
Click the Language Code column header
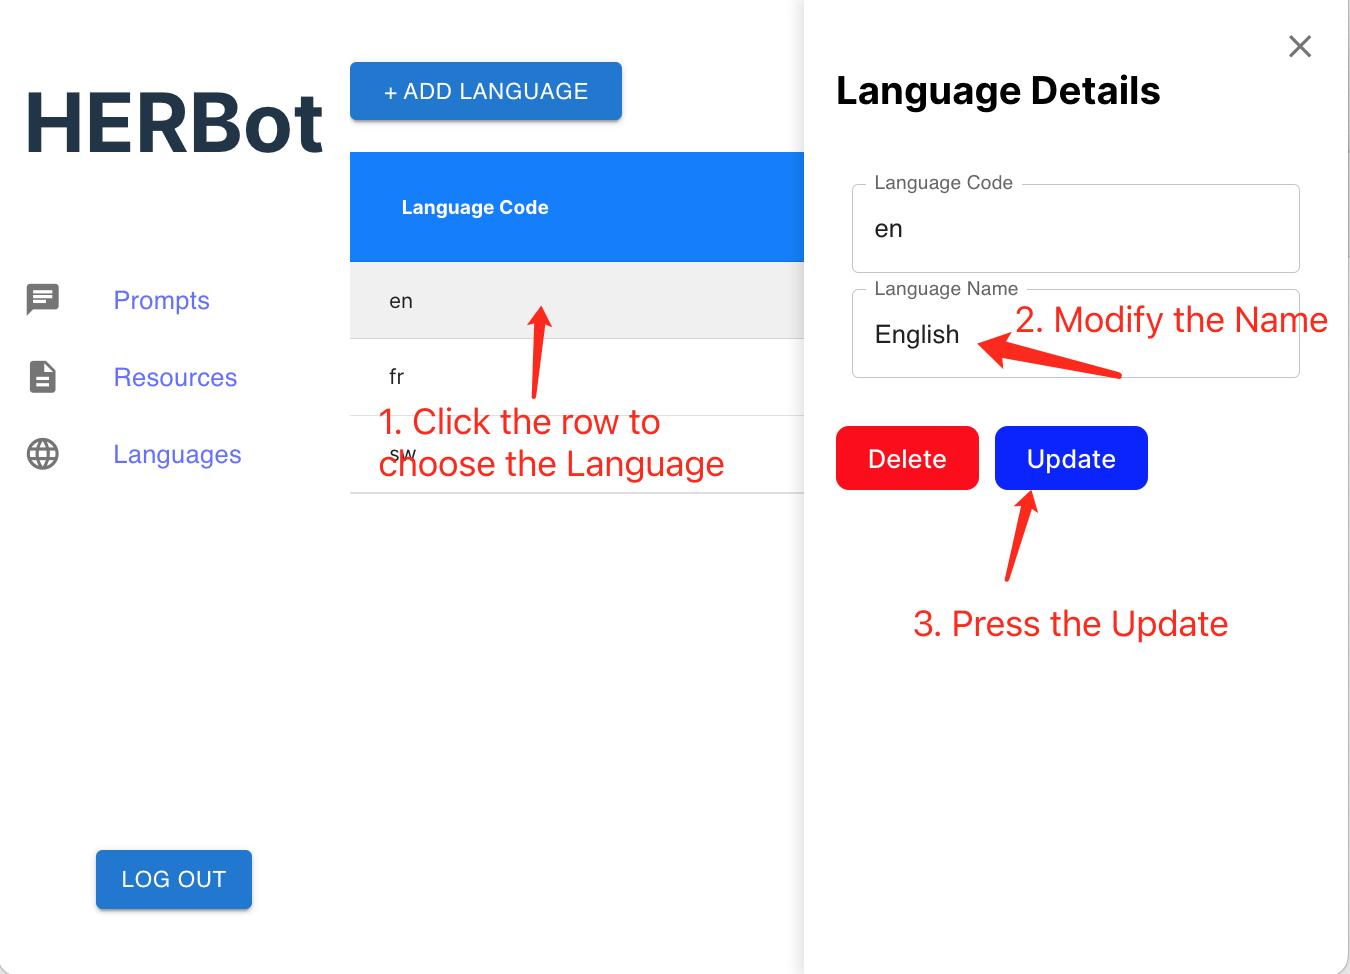(475, 207)
